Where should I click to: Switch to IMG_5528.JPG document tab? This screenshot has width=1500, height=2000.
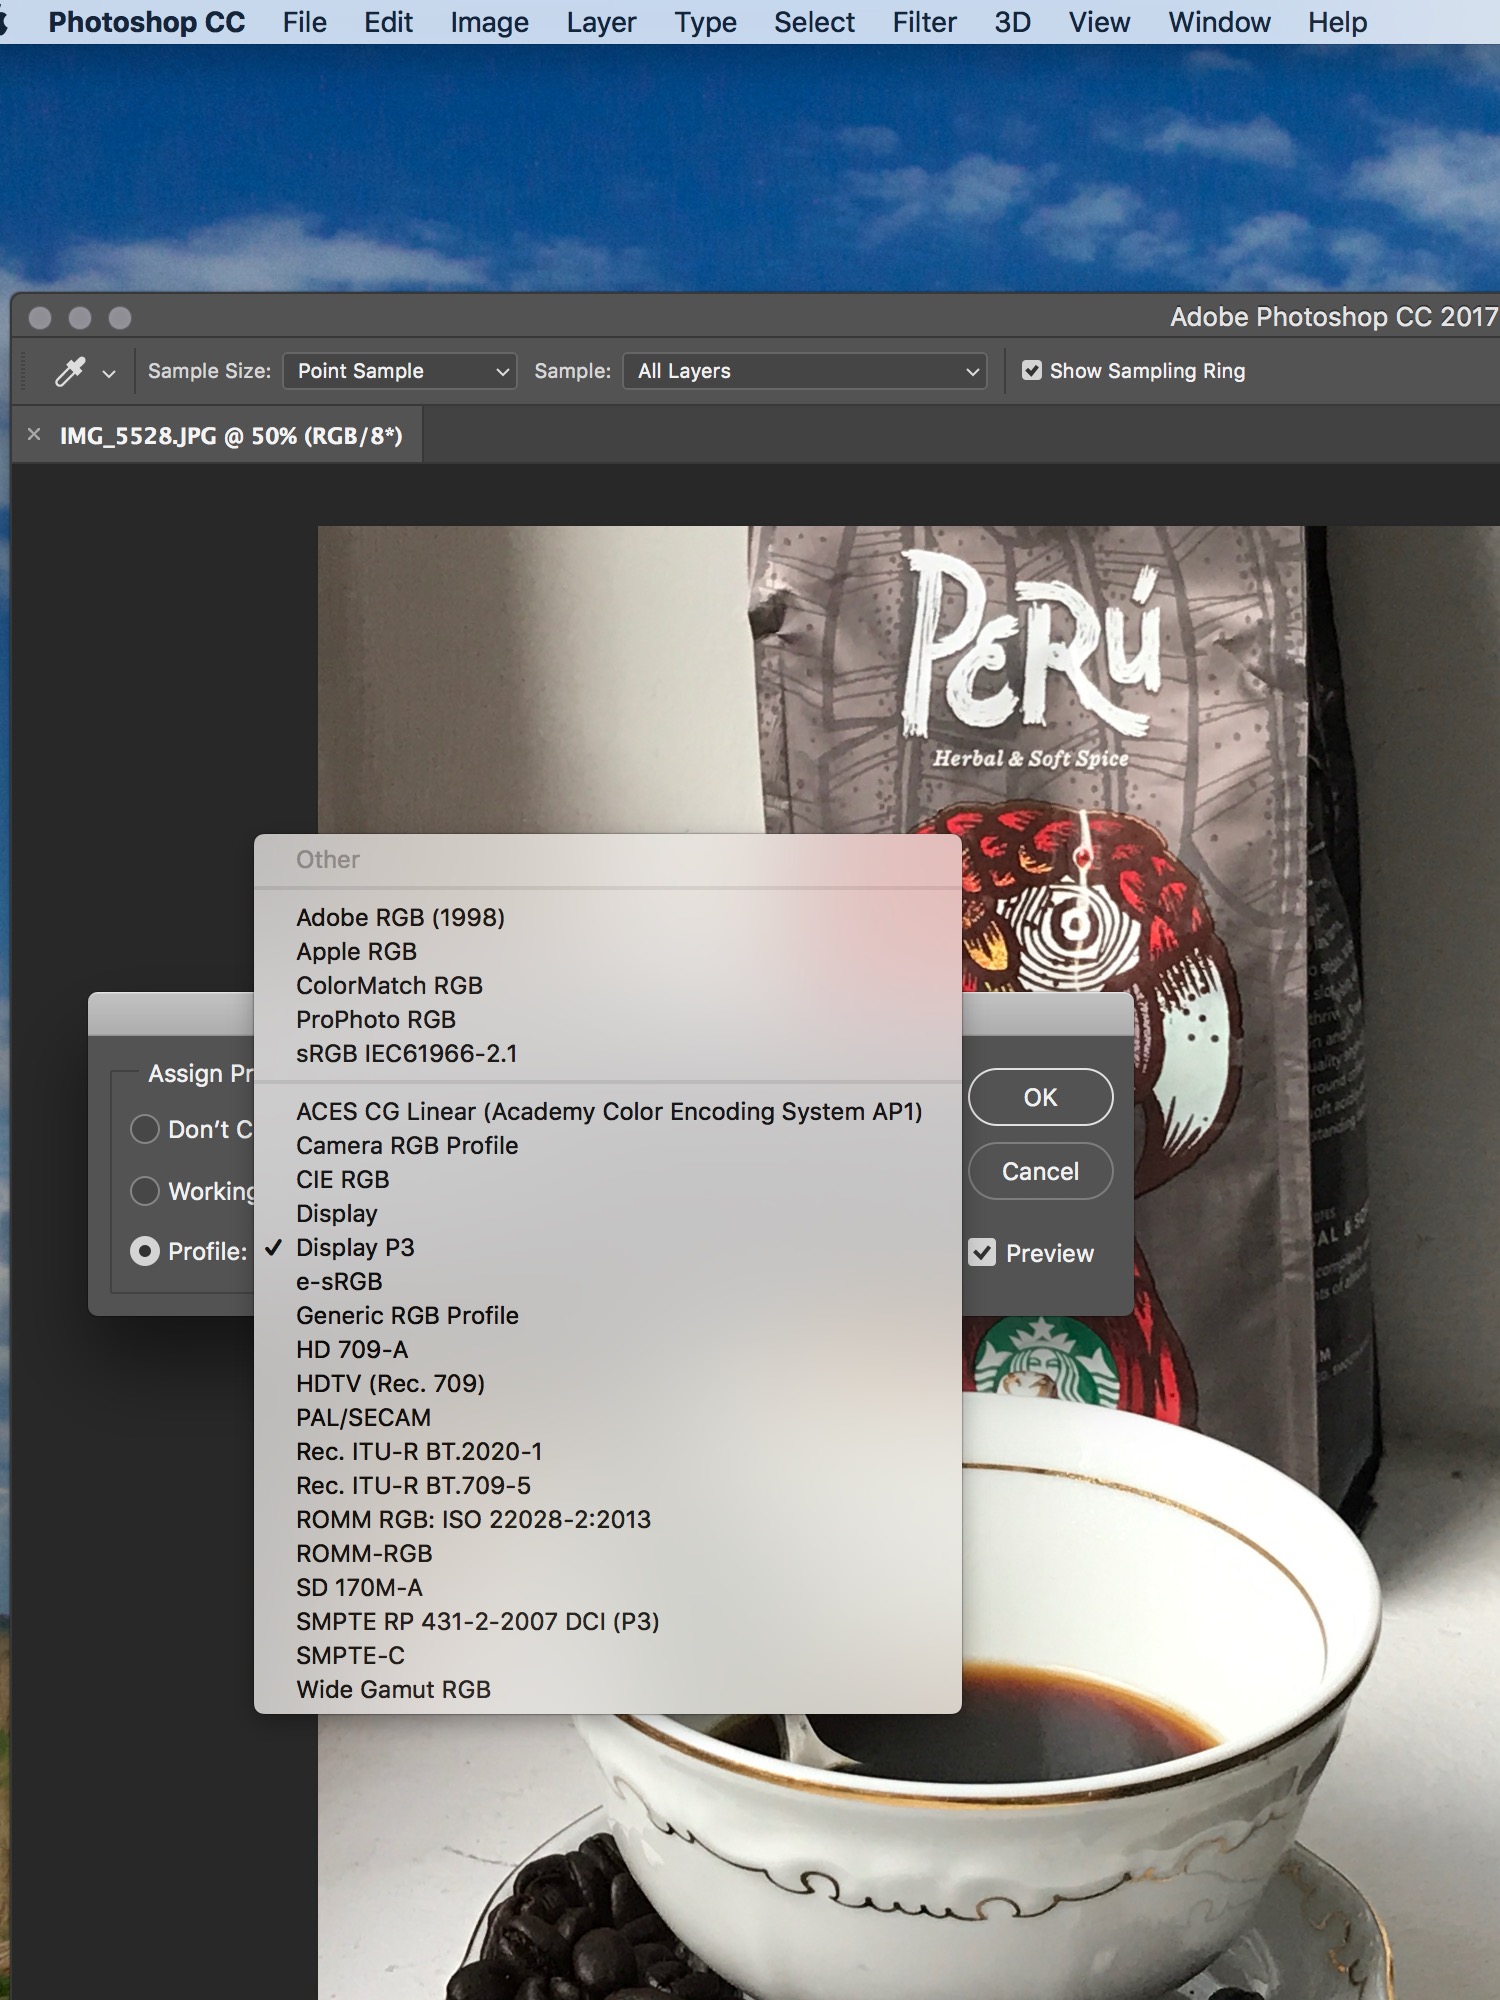pos(230,436)
